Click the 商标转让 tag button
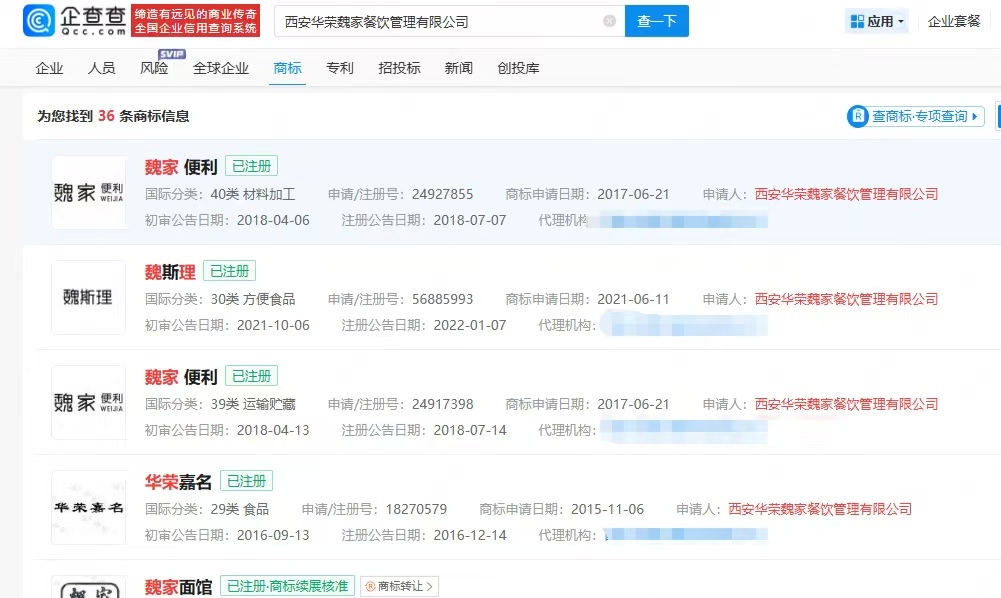 [x=400, y=586]
